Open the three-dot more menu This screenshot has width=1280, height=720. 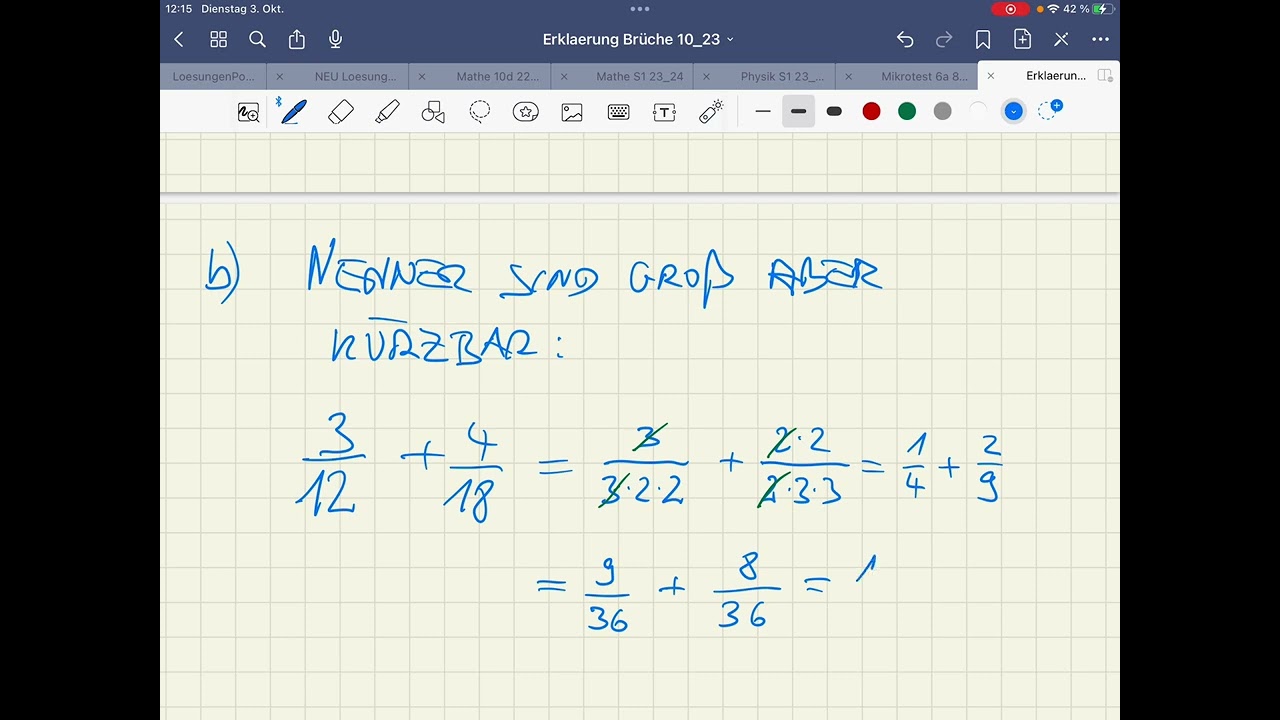pos(1100,39)
